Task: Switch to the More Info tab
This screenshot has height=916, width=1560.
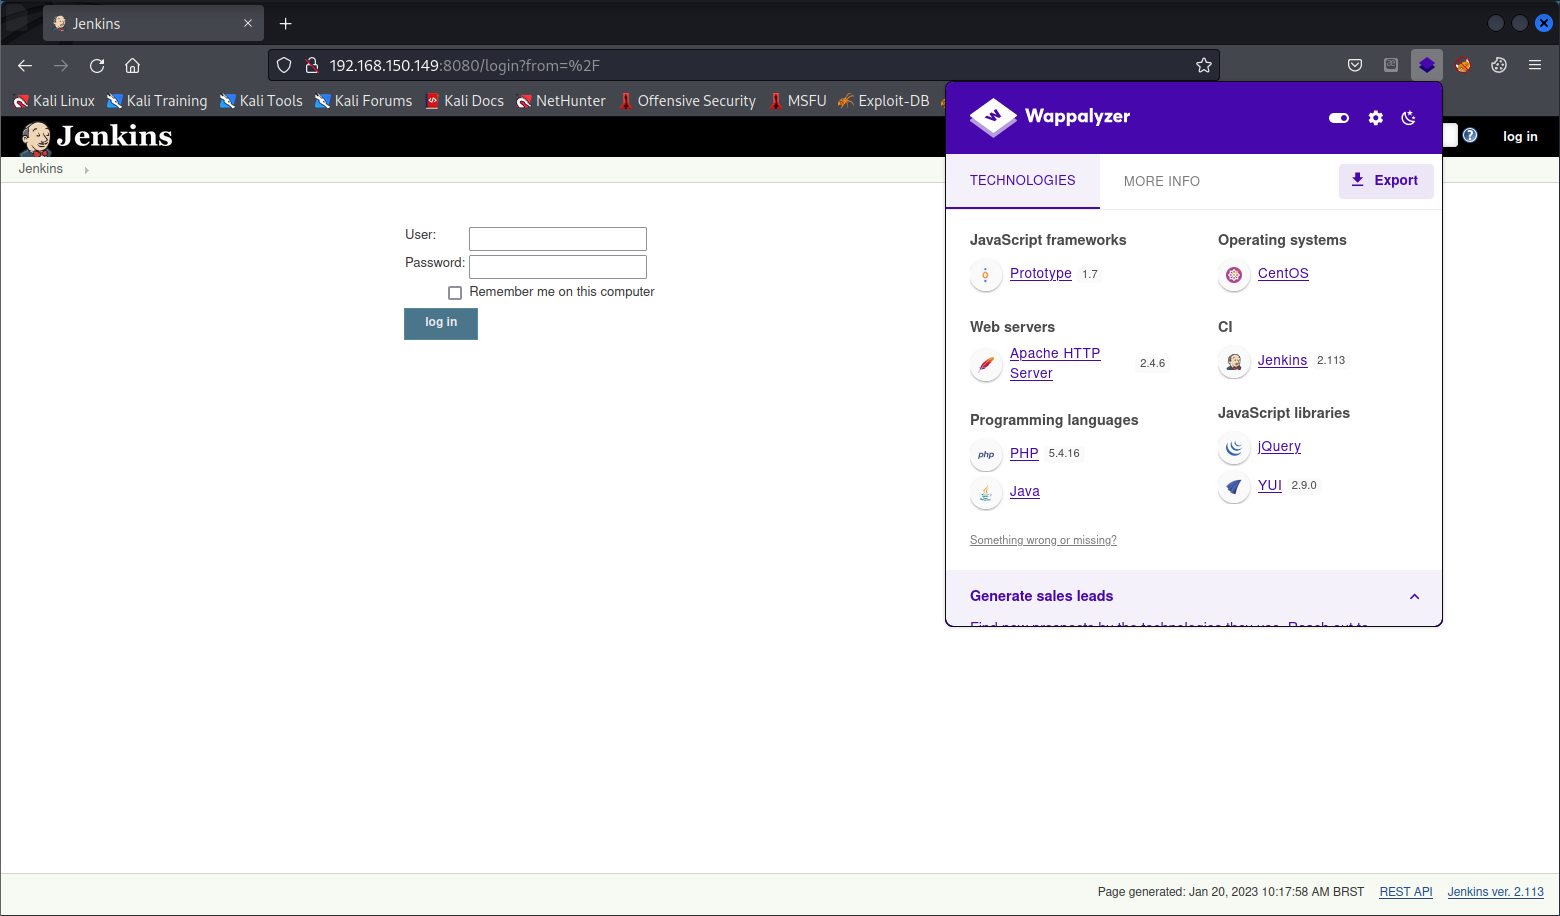Action: click(x=1162, y=181)
